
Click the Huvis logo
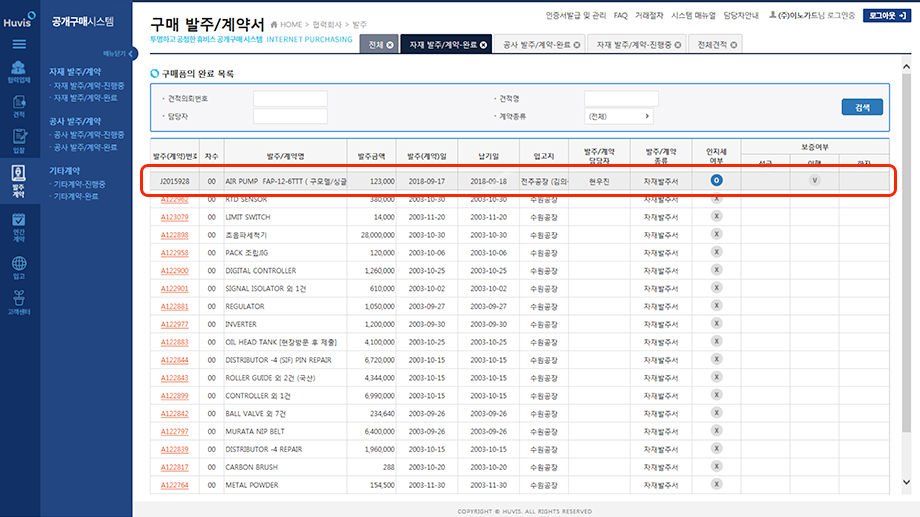pyautogui.click(x=19, y=20)
